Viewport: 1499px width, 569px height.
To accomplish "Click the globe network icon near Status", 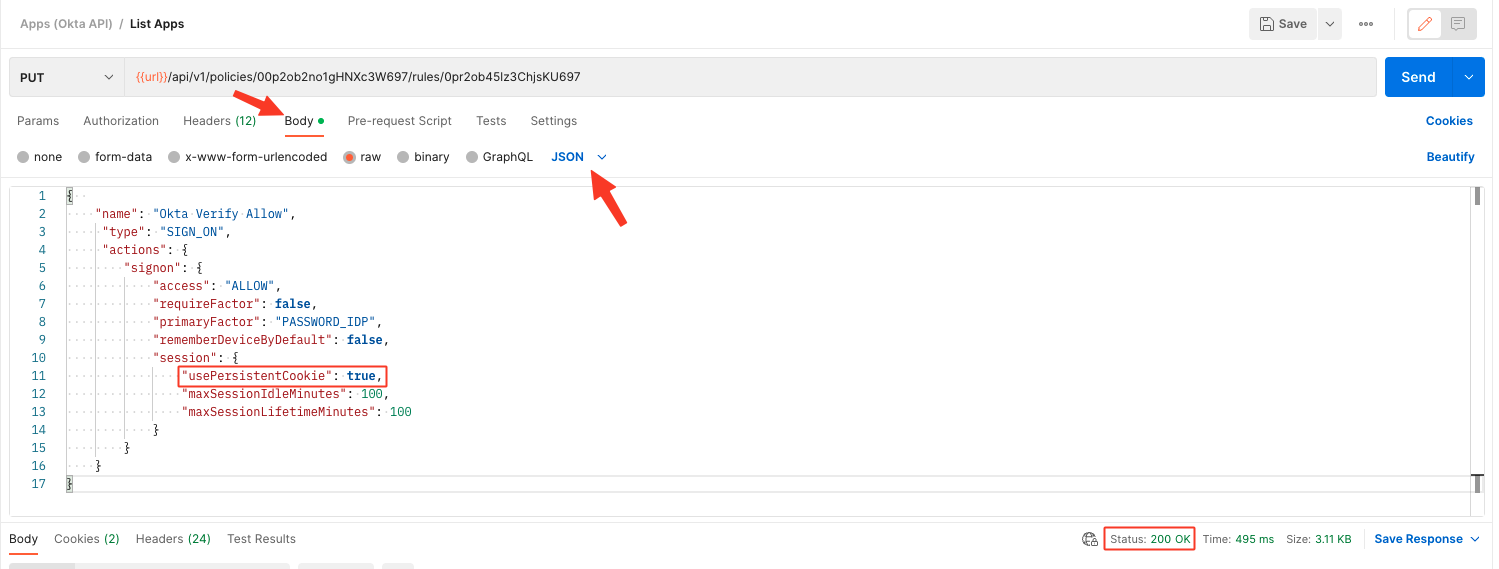I will (1089, 539).
